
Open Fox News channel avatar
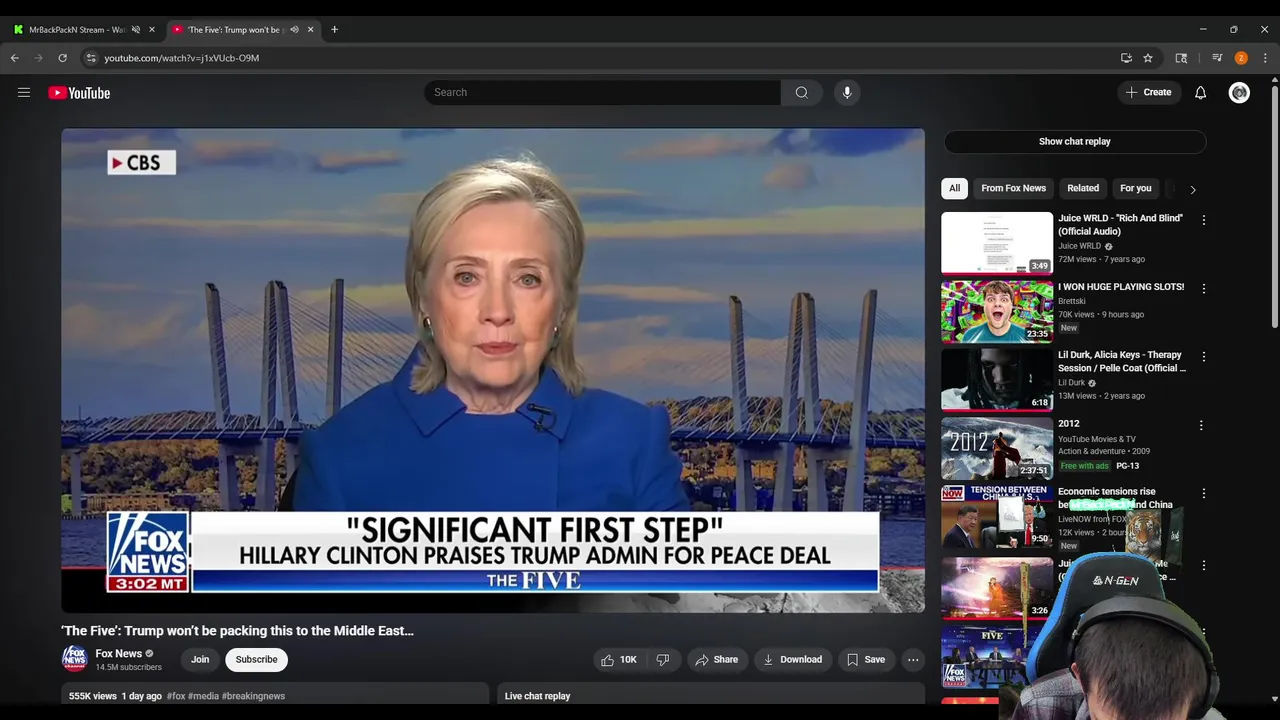coord(74,658)
